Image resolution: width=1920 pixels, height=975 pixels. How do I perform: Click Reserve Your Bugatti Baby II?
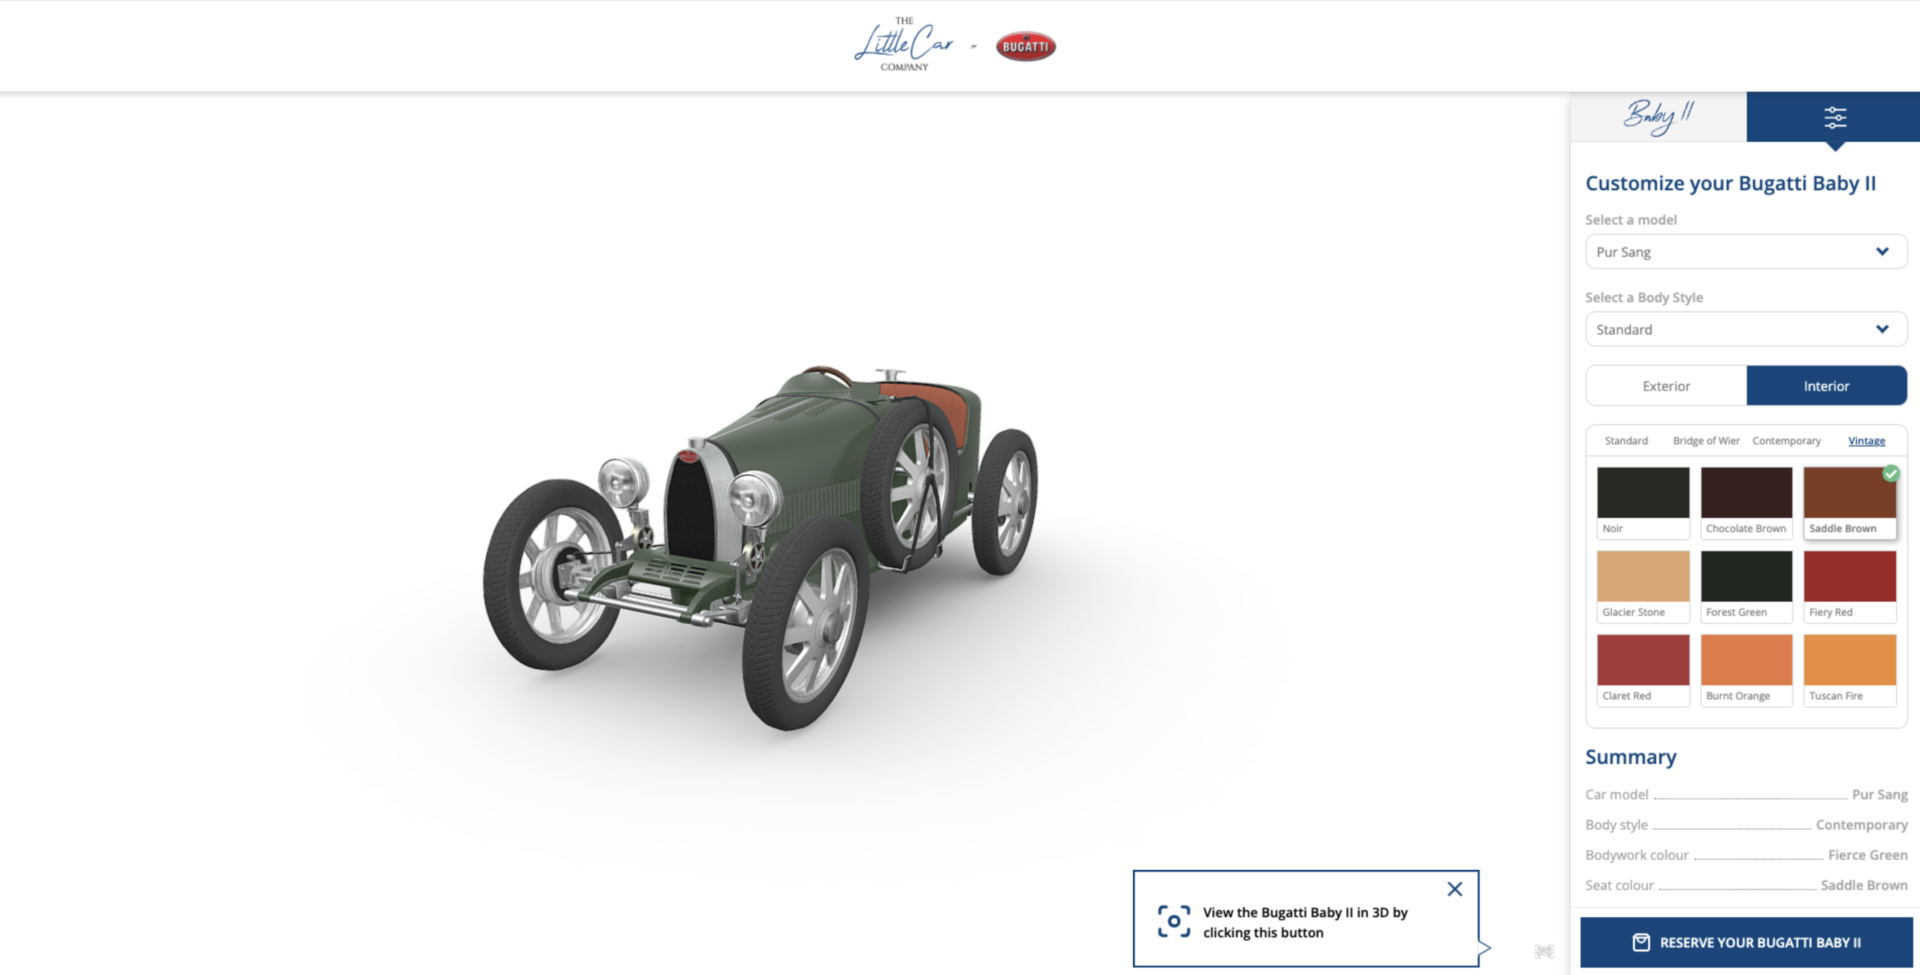(x=1745, y=941)
